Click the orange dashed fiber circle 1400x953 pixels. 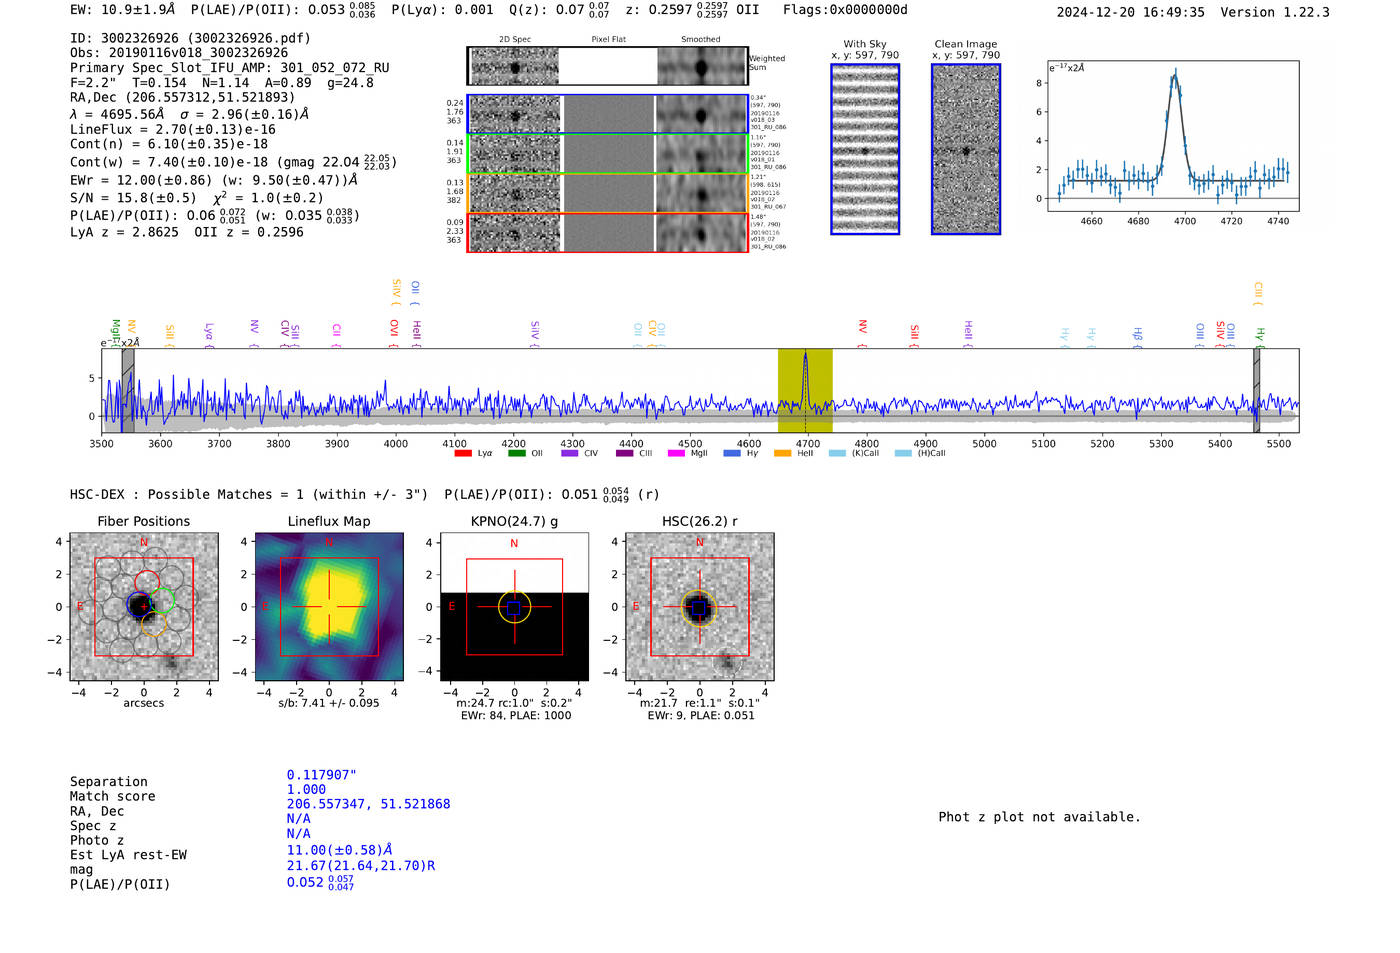(152, 624)
